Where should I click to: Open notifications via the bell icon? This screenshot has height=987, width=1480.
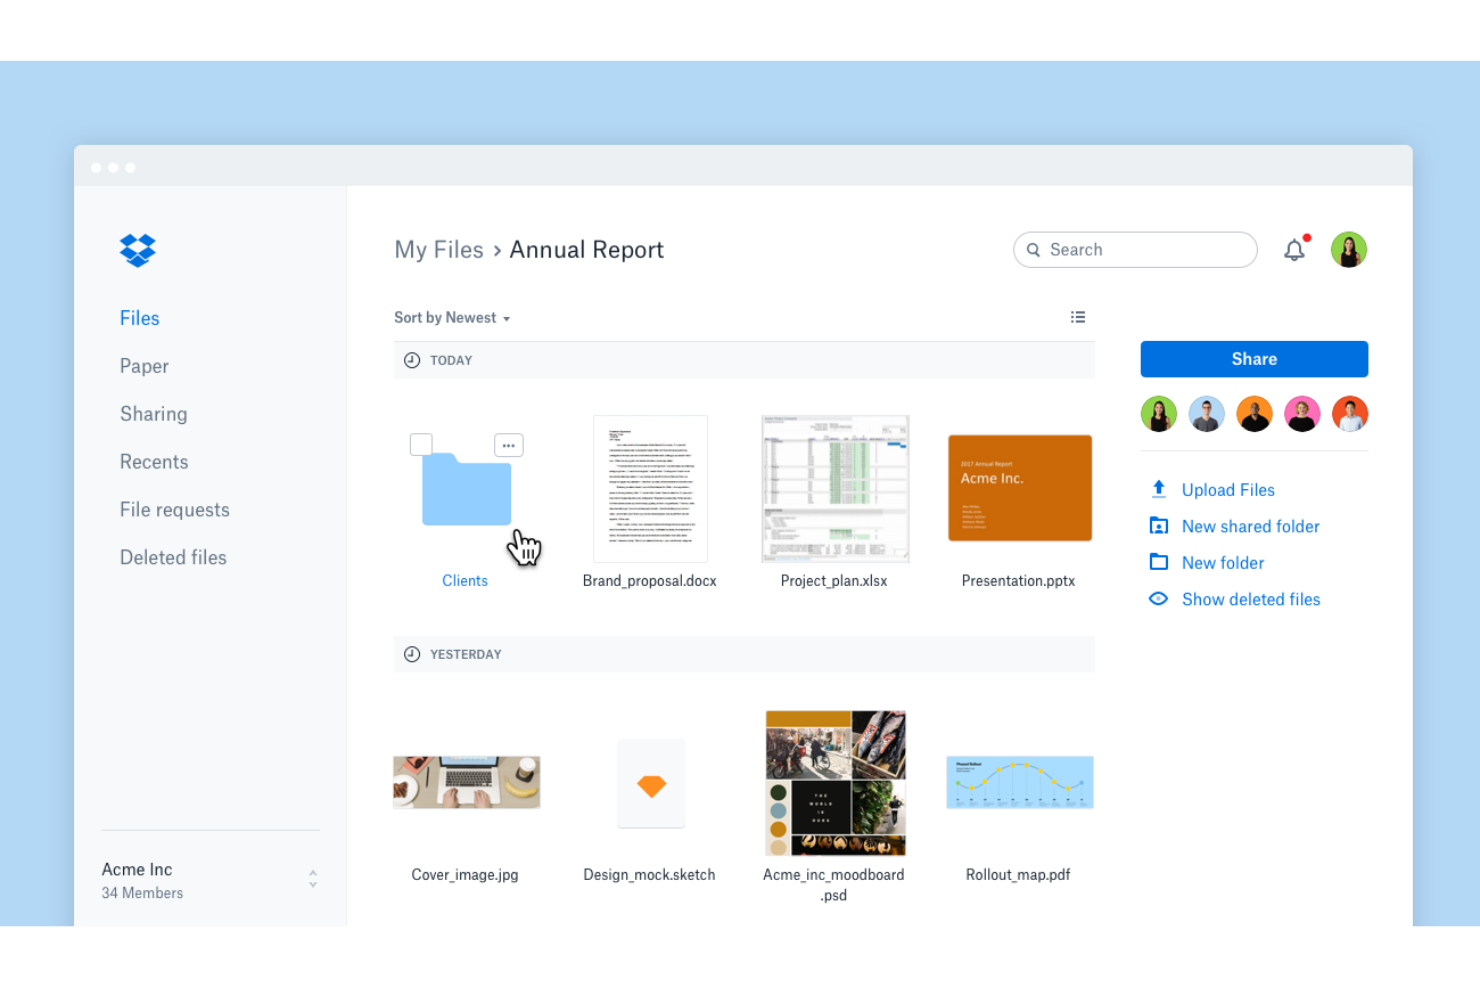1294,249
